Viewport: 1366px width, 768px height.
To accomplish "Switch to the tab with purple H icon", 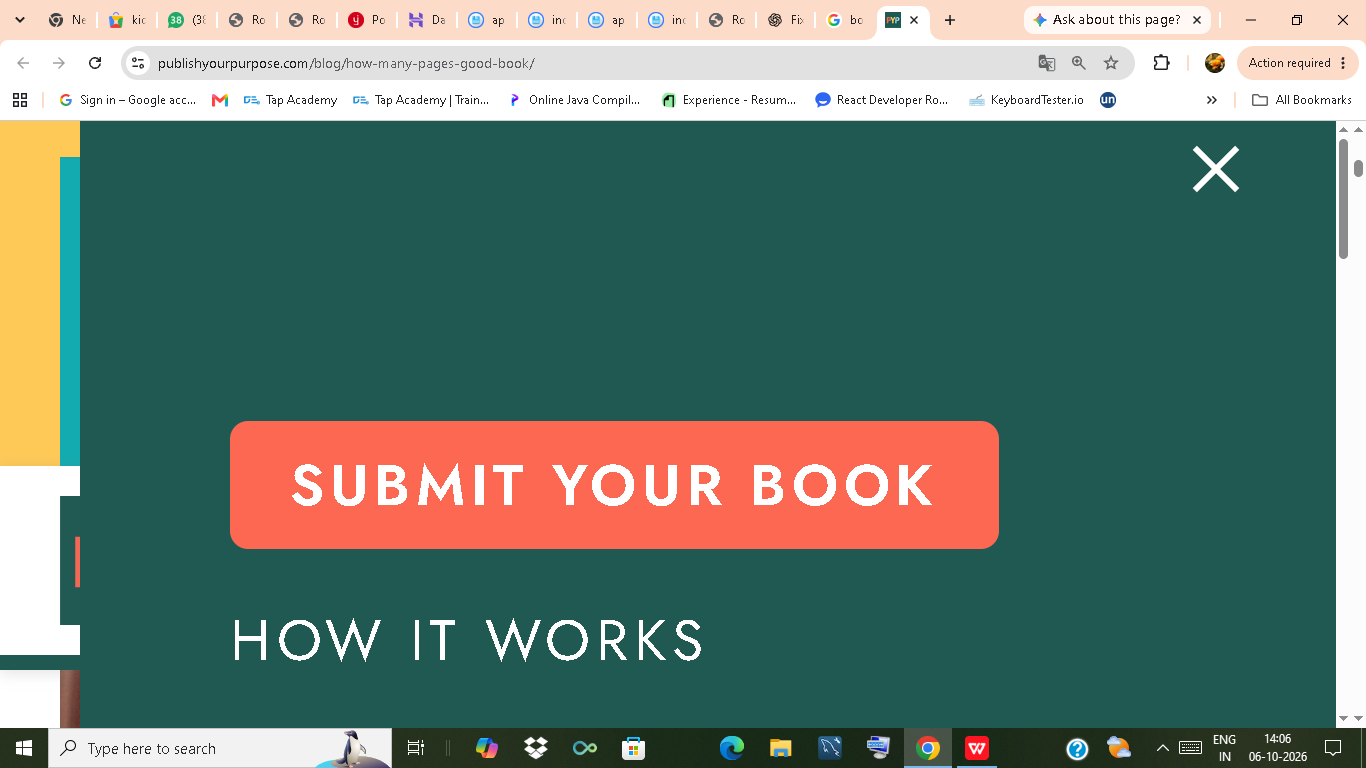I will coord(427,20).
